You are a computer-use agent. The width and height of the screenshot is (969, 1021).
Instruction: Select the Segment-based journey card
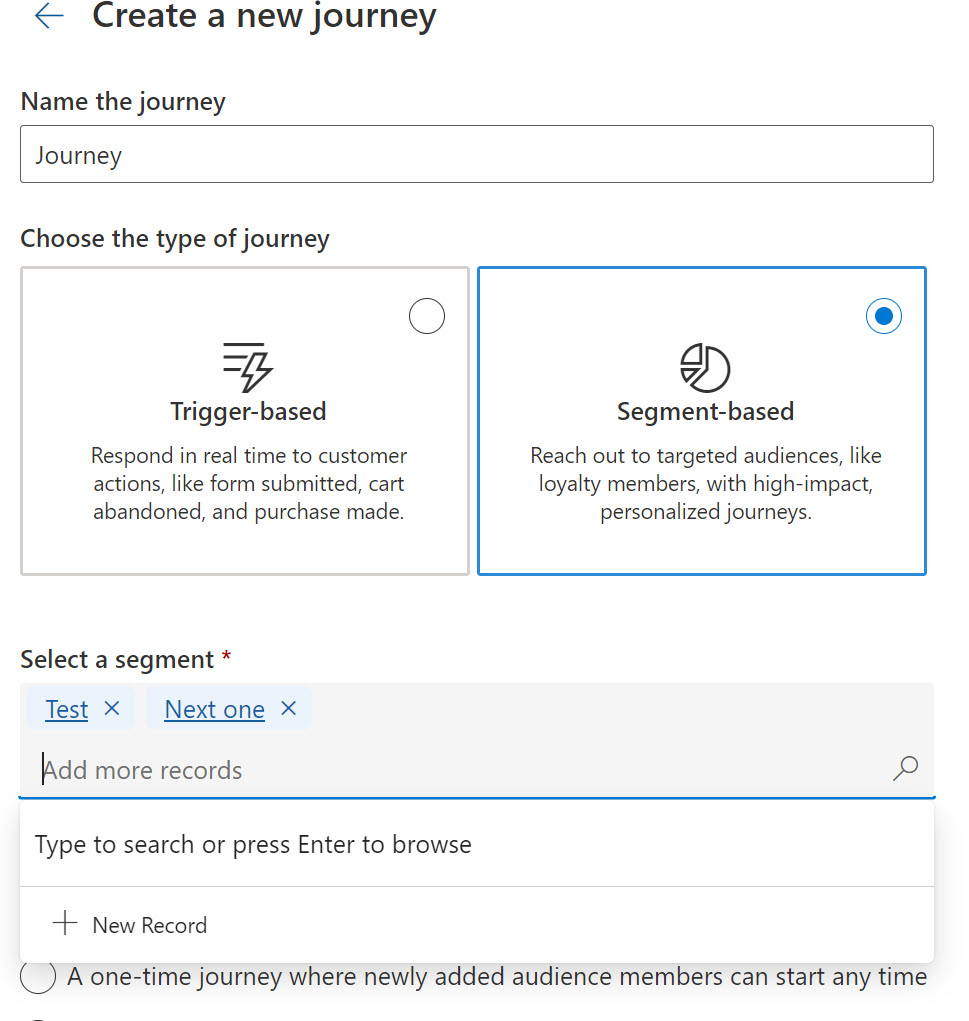coord(702,421)
